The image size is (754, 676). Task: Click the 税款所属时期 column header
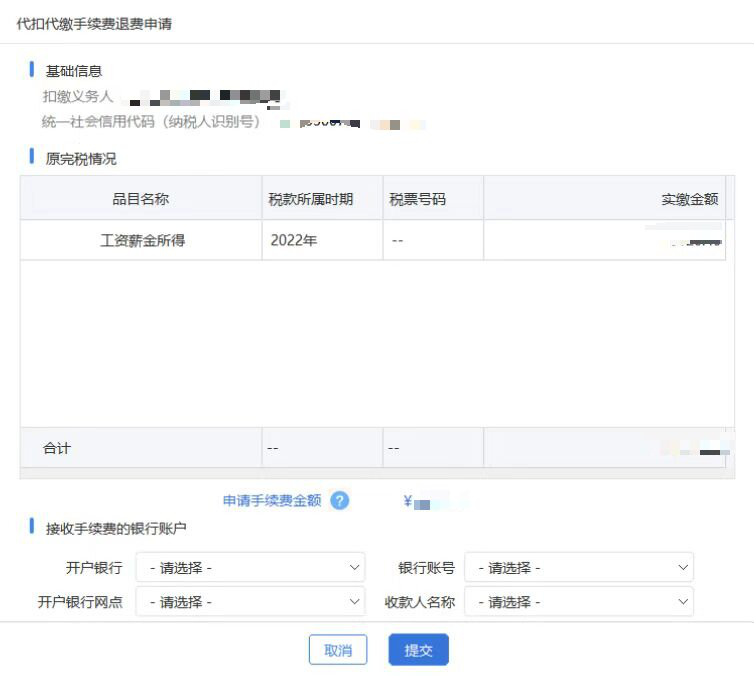[x=322, y=199]
